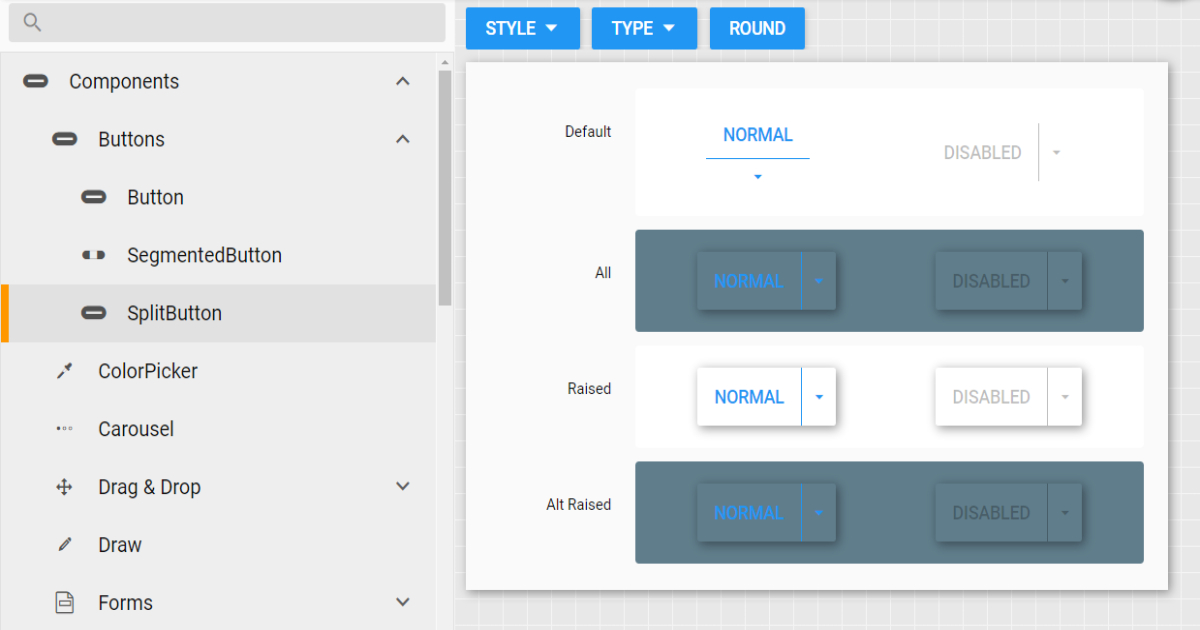Toggle the ROUND button

757,28
